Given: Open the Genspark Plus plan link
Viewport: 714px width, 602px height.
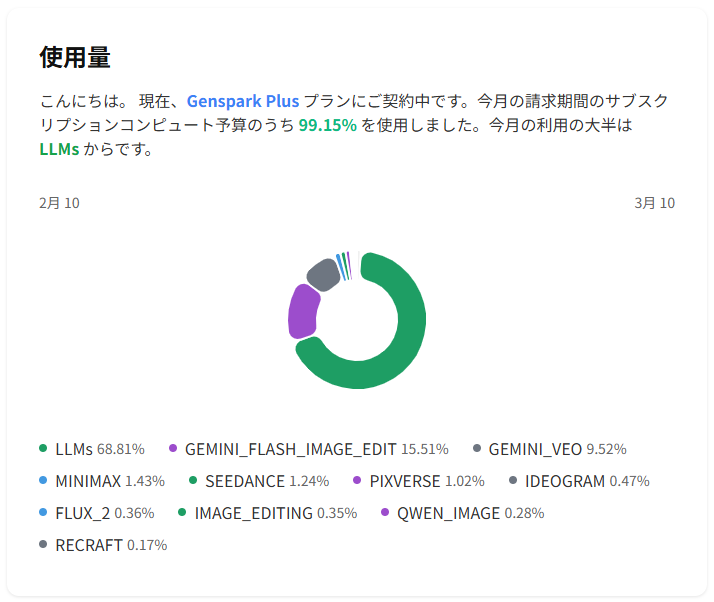Looking at the screenshot, I should (x=243, y=102).
